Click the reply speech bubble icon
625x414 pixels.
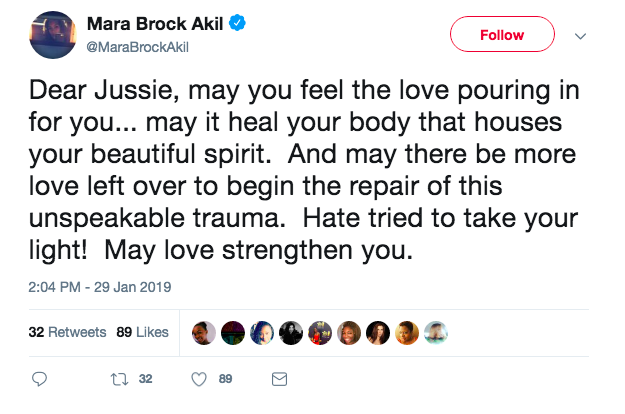click(x=39, y=379)
